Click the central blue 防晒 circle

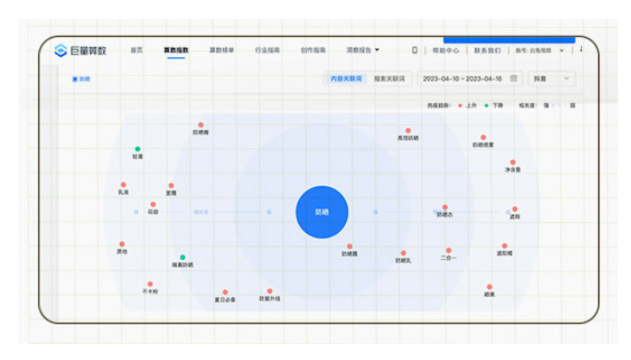[x=322, y=212]
